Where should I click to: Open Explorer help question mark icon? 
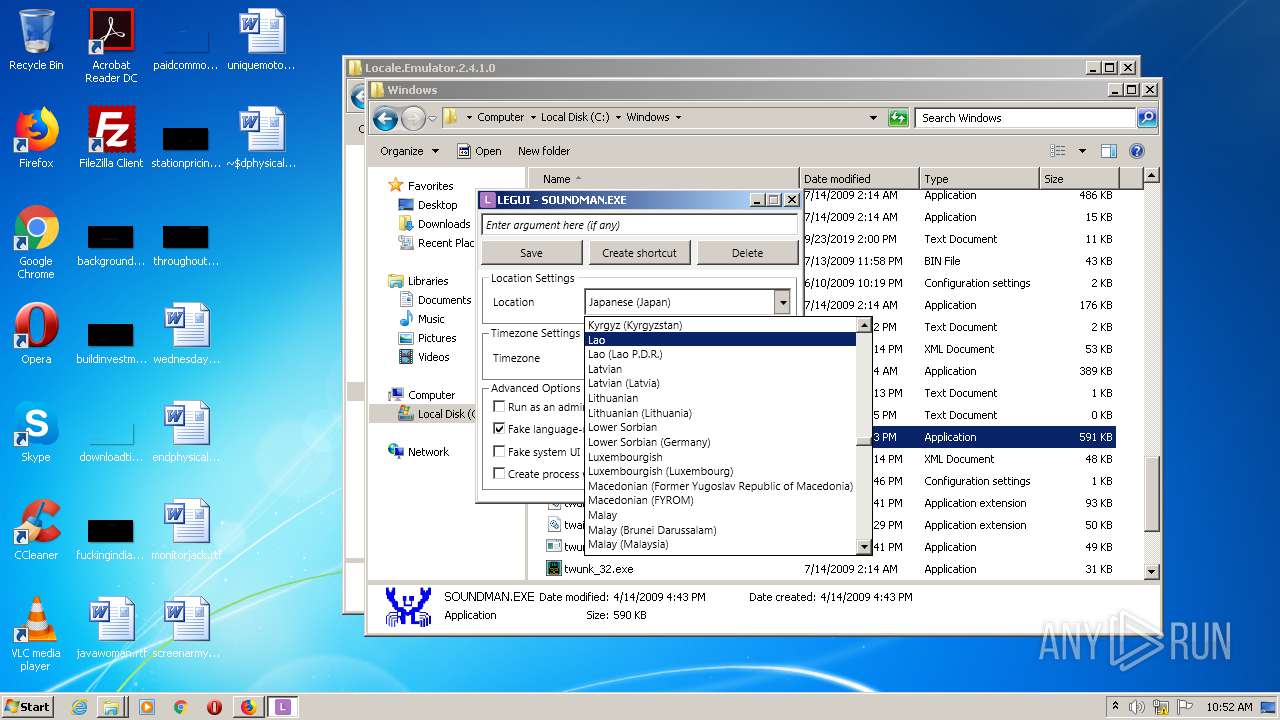point(1137,151)
